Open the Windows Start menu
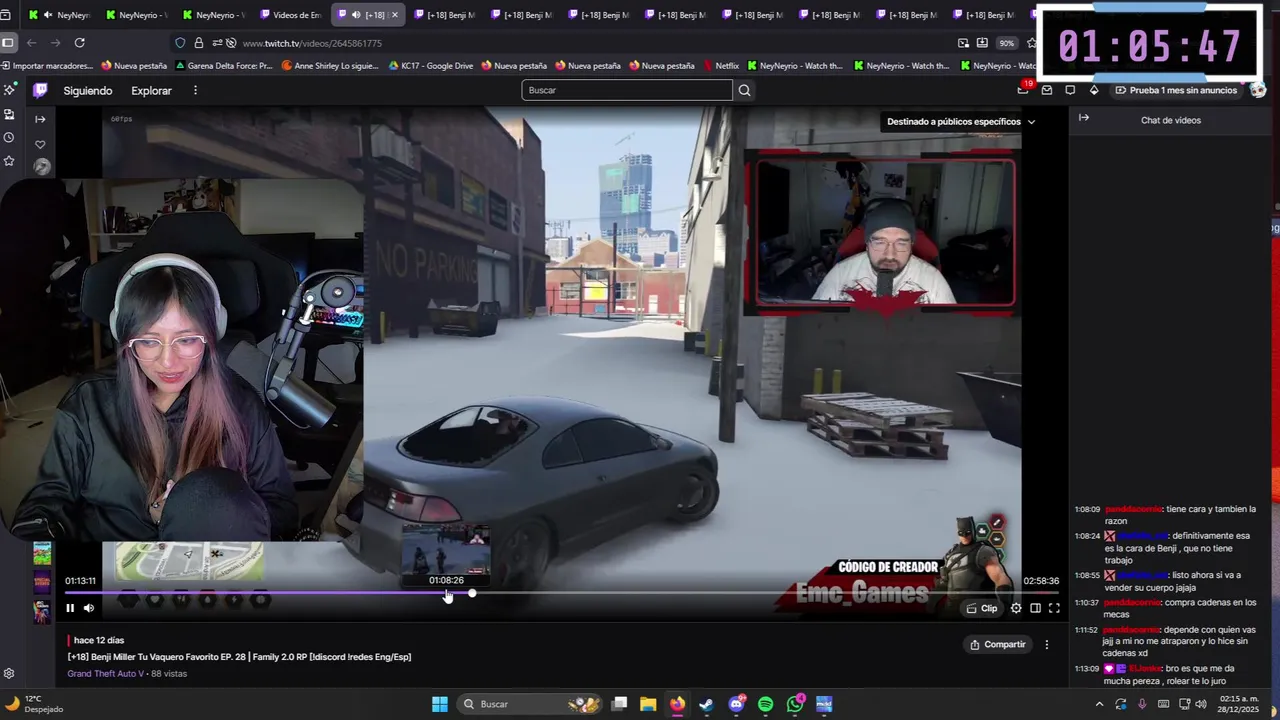 (x=440, y=704)
